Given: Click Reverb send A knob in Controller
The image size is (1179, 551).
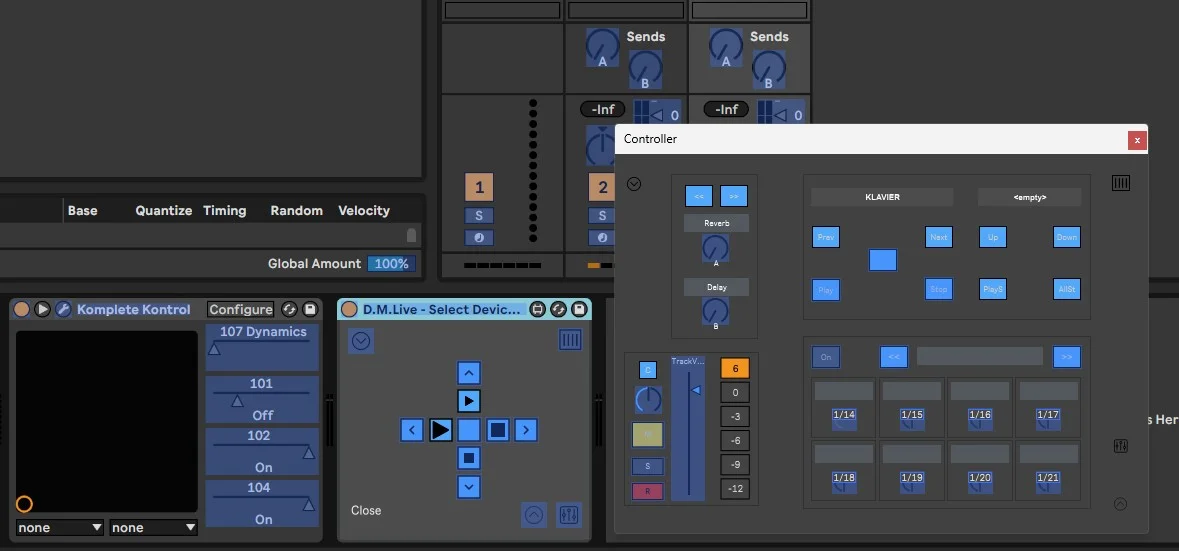Looking at the screenshot, I should point(715,248).
